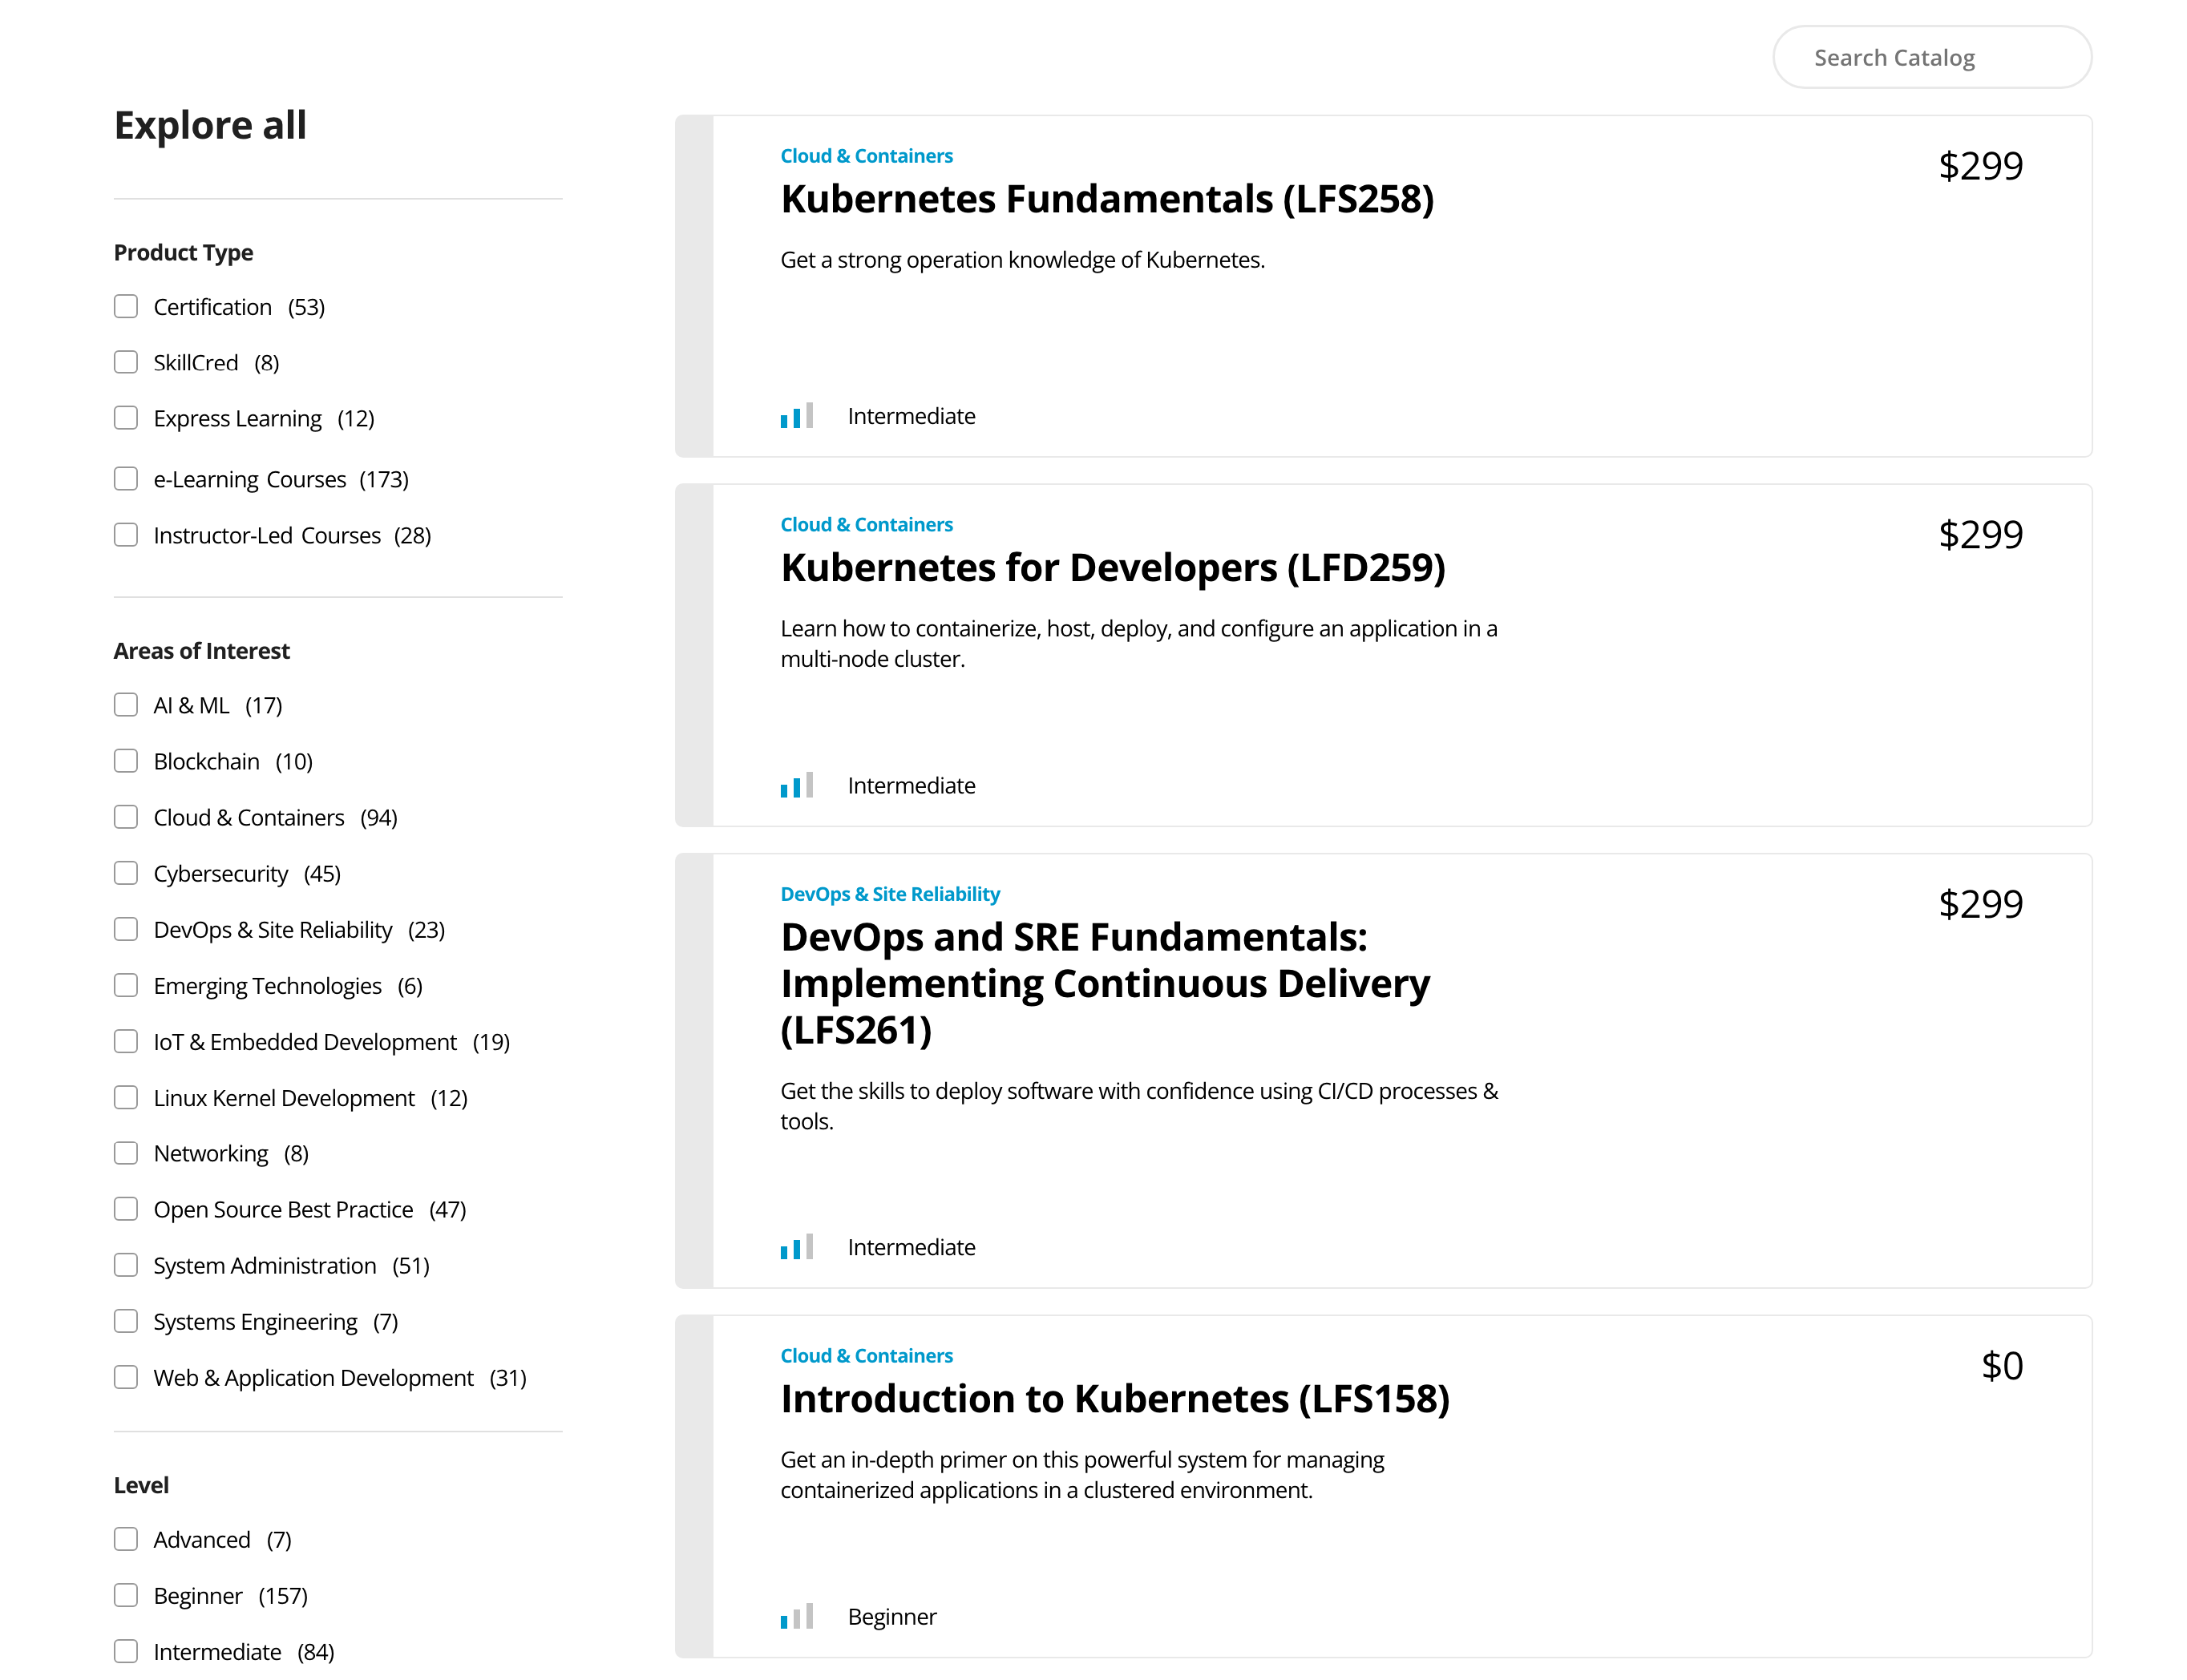This screenshot has height=1680, width=2187.
Task: Tick the Emerging Technologies checkbox
Action: point(126,985)
